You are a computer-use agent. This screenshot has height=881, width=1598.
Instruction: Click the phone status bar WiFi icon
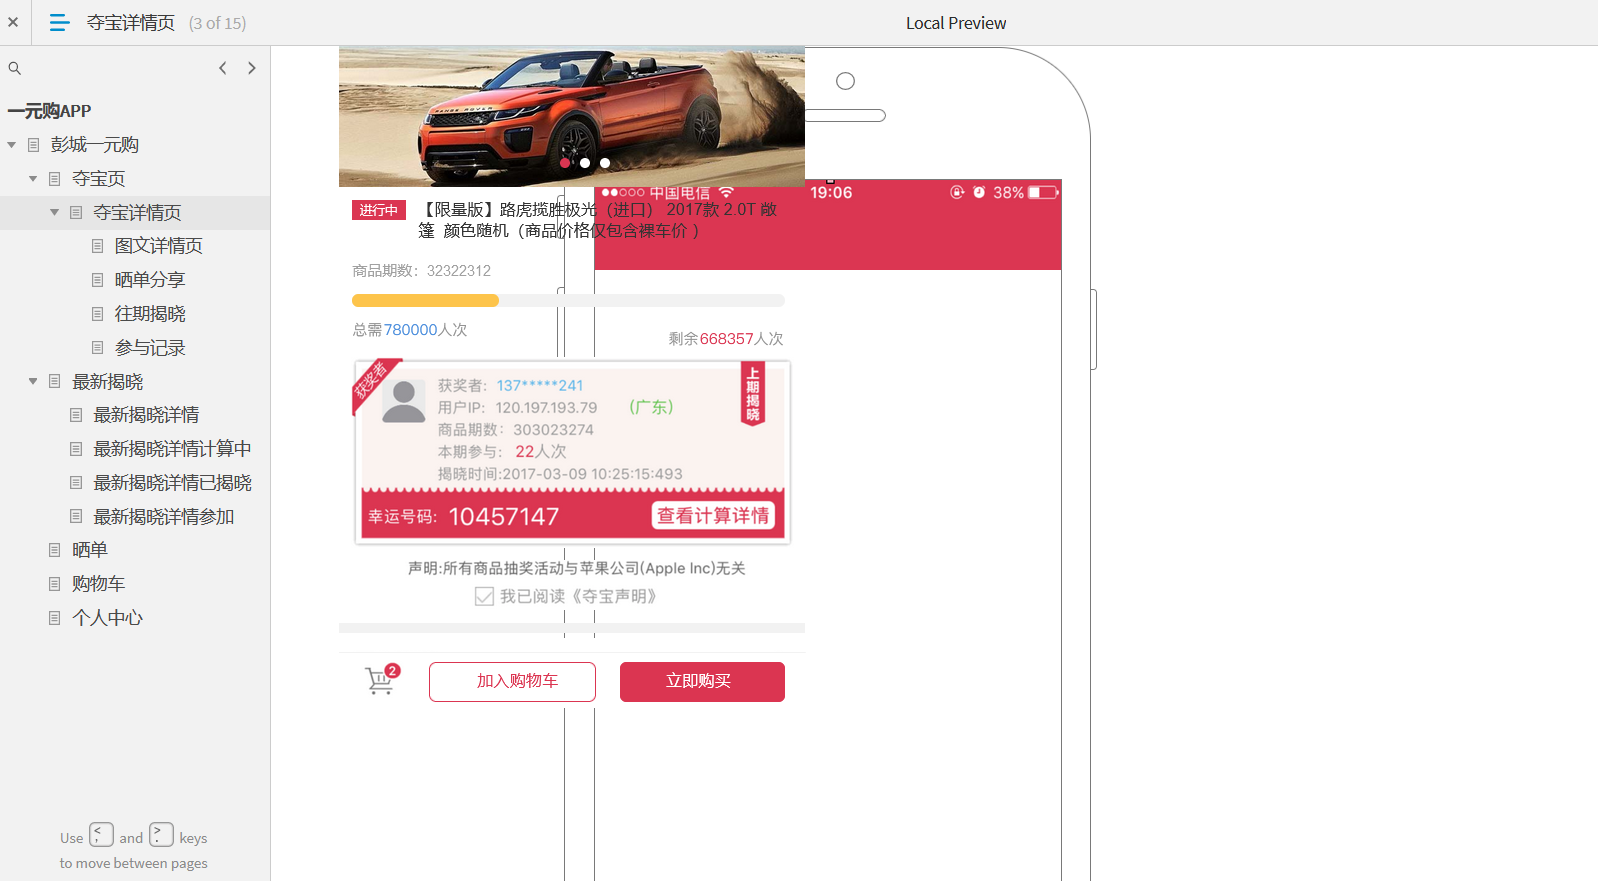pos(727,192)
